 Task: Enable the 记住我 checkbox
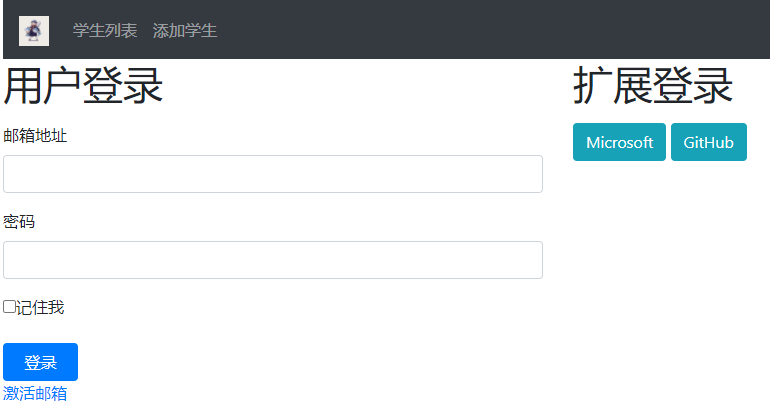coord(9,307)
